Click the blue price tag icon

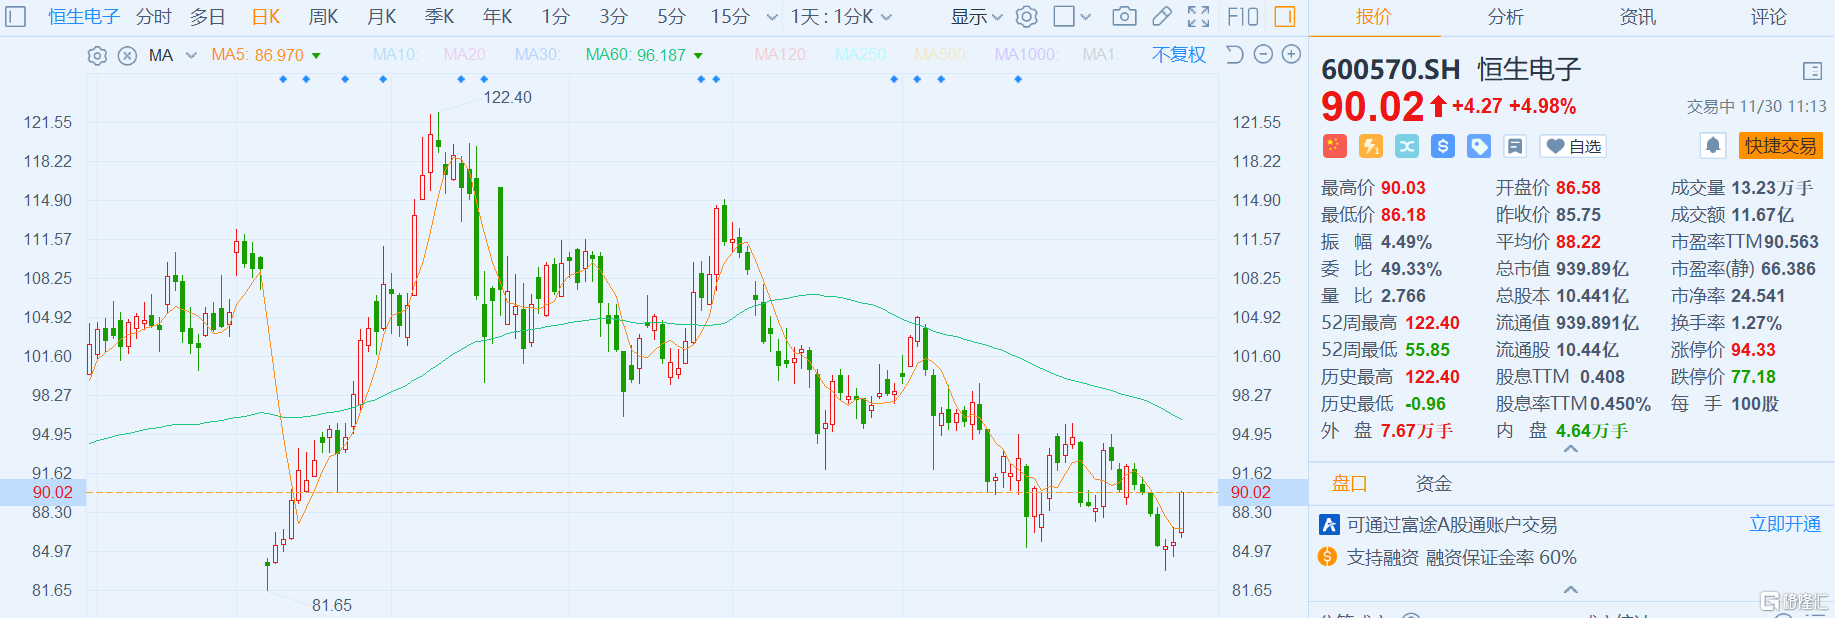click(1479, 146)
